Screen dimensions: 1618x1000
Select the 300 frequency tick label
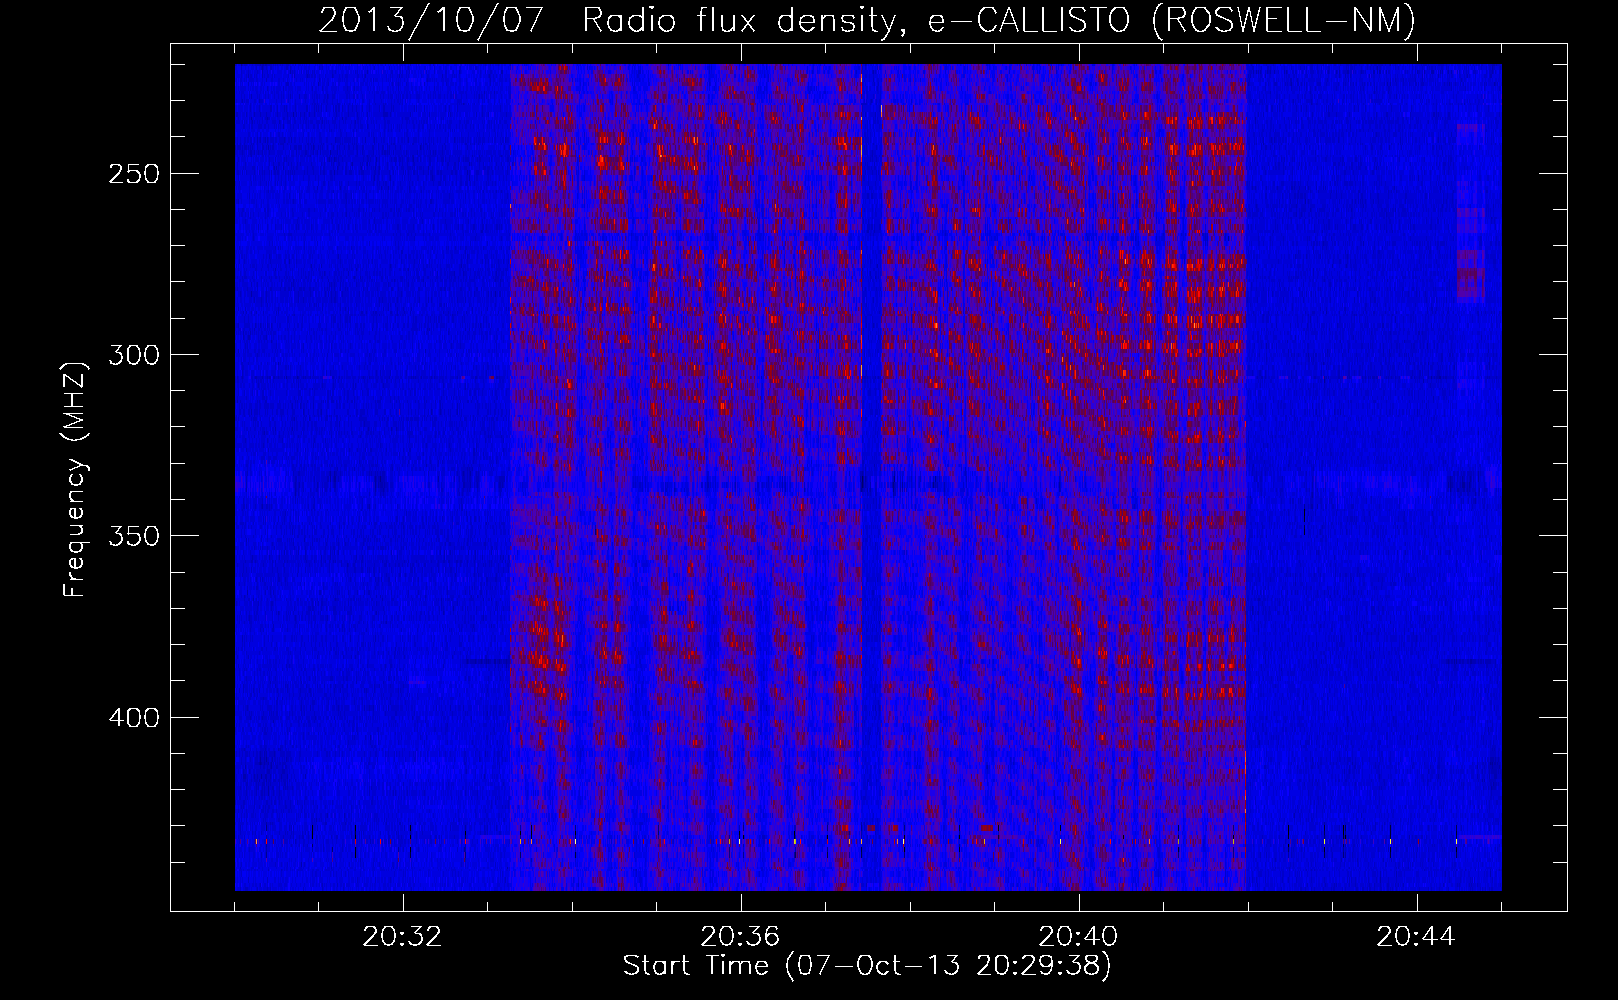pos(134,355)
